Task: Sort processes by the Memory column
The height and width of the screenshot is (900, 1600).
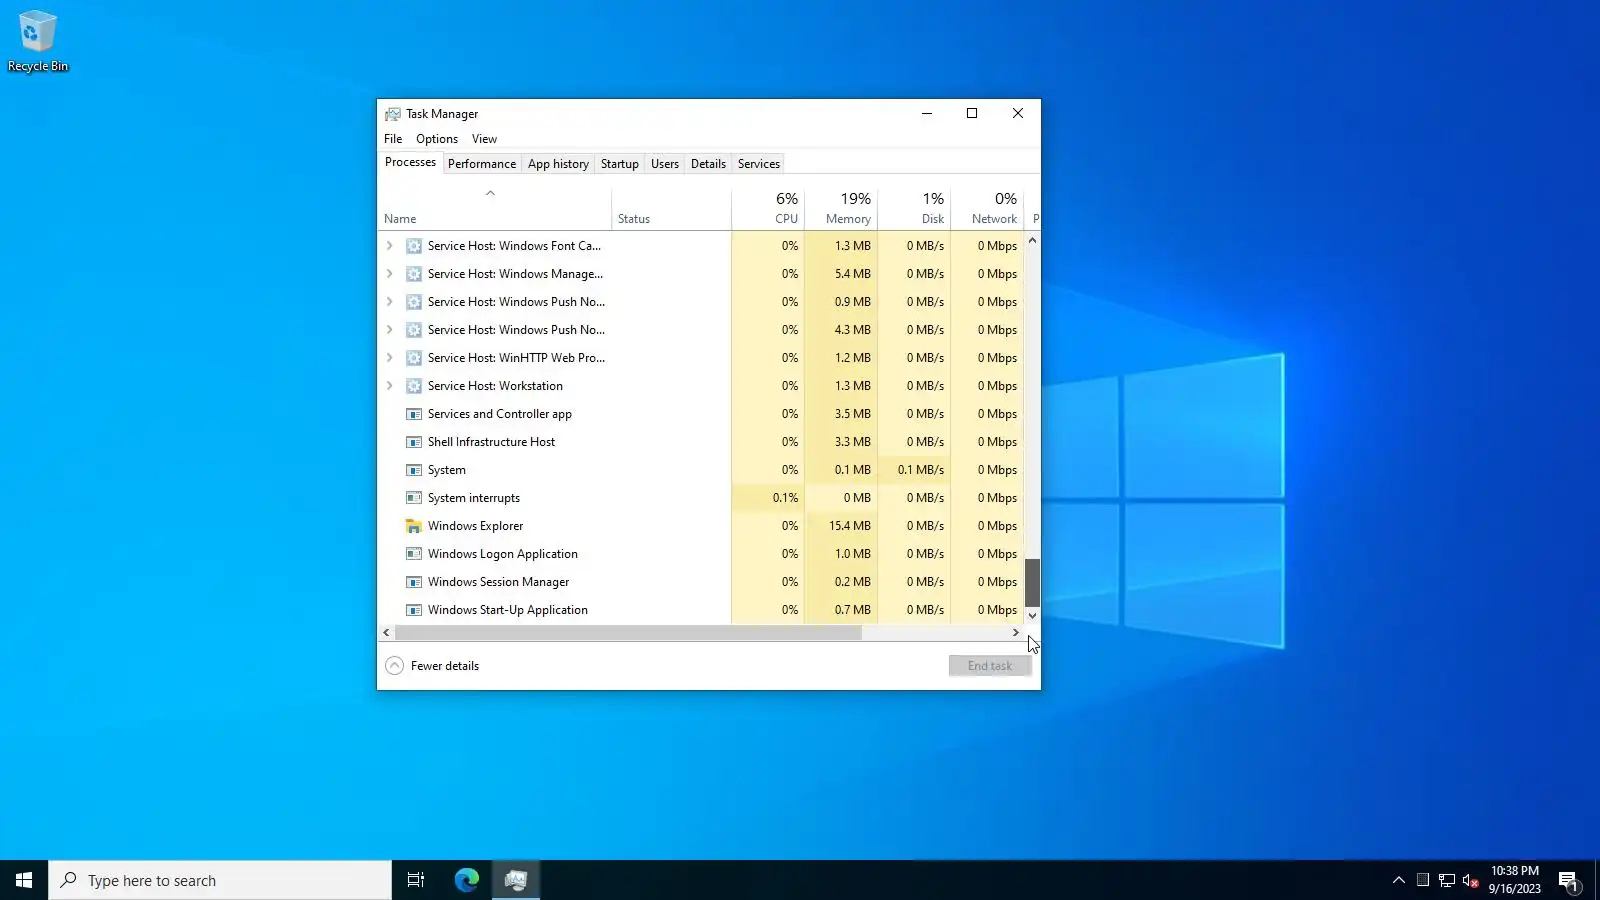Action: point(841,208)
